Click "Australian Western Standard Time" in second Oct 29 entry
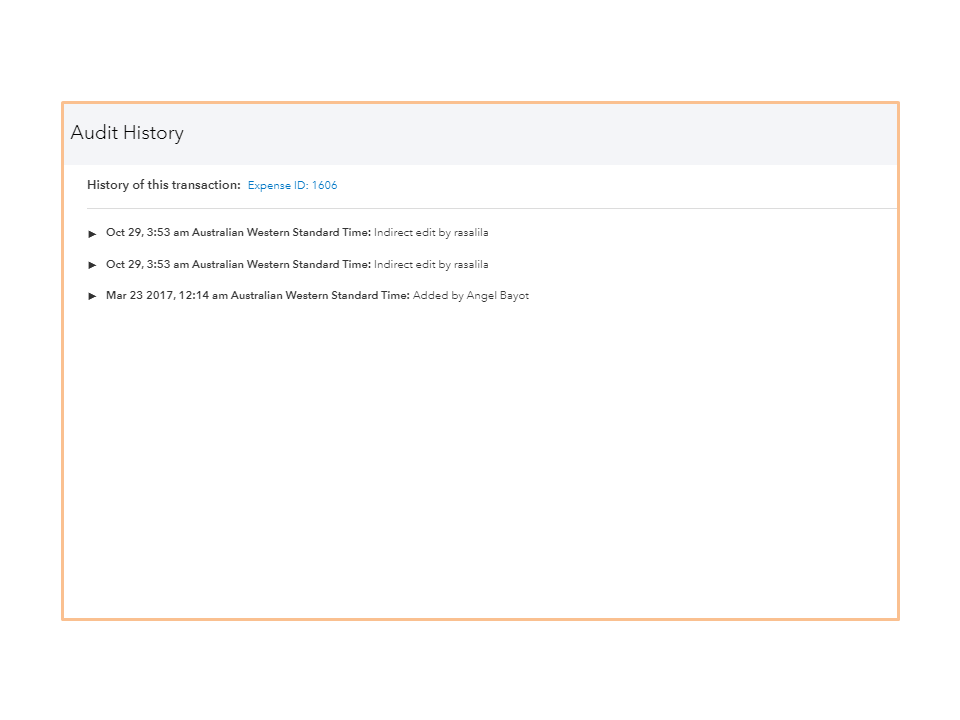This screenshot has height=720, width=960. point(281,265)
